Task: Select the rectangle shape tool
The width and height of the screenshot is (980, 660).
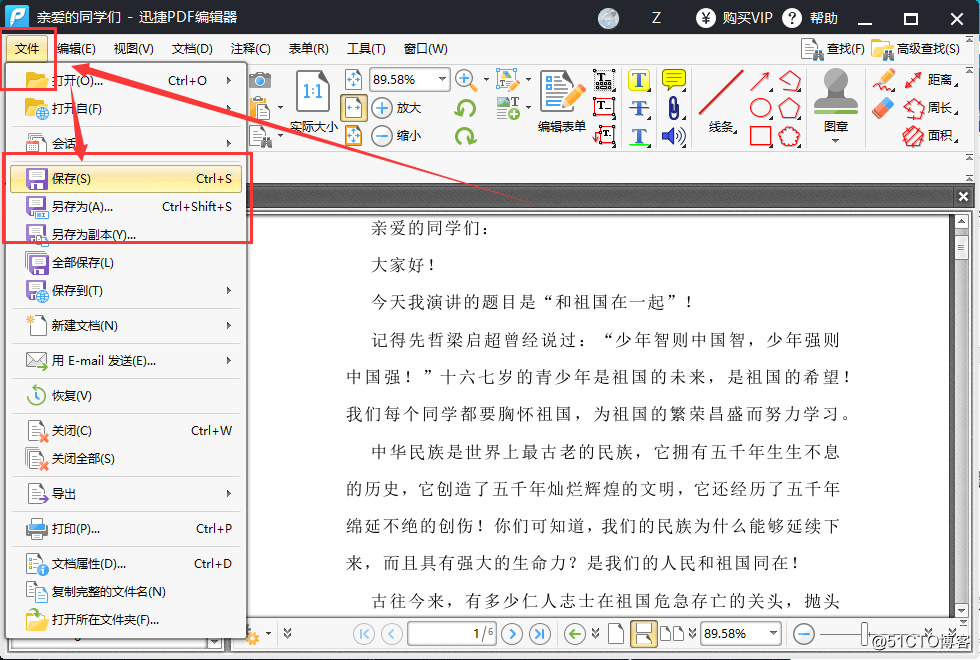Action: tap(760, 136)
